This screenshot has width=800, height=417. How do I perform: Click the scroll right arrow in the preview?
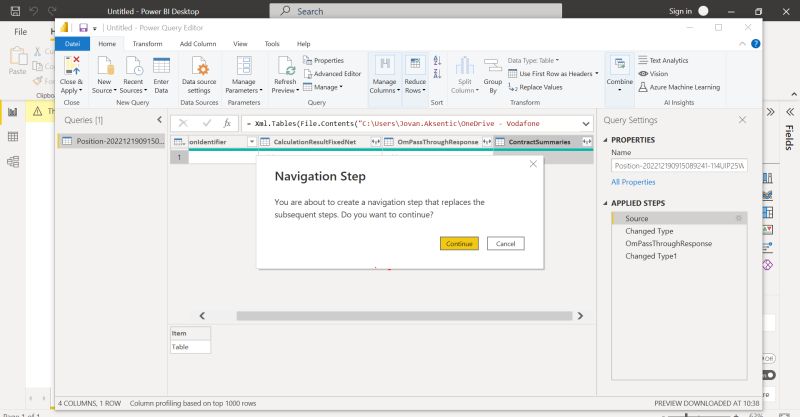click(x=580, y=316)
